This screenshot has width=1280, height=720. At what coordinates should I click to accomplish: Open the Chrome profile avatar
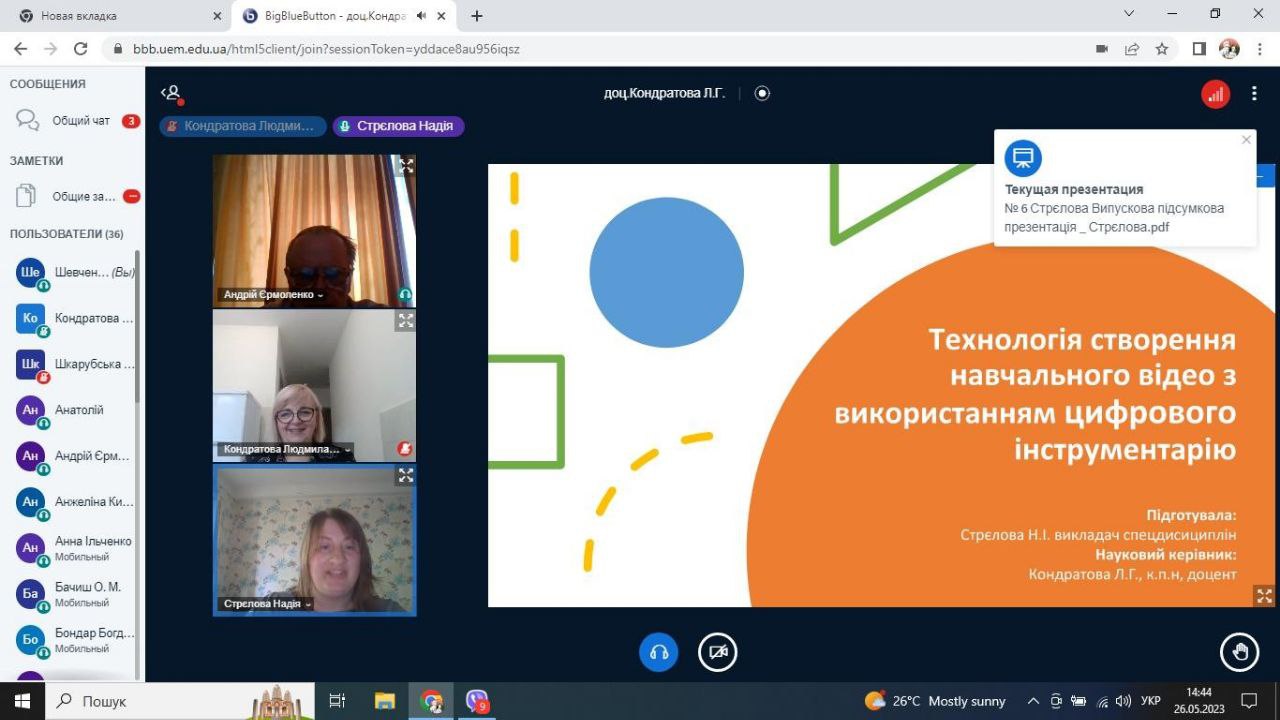click(x=1230, y=48)
